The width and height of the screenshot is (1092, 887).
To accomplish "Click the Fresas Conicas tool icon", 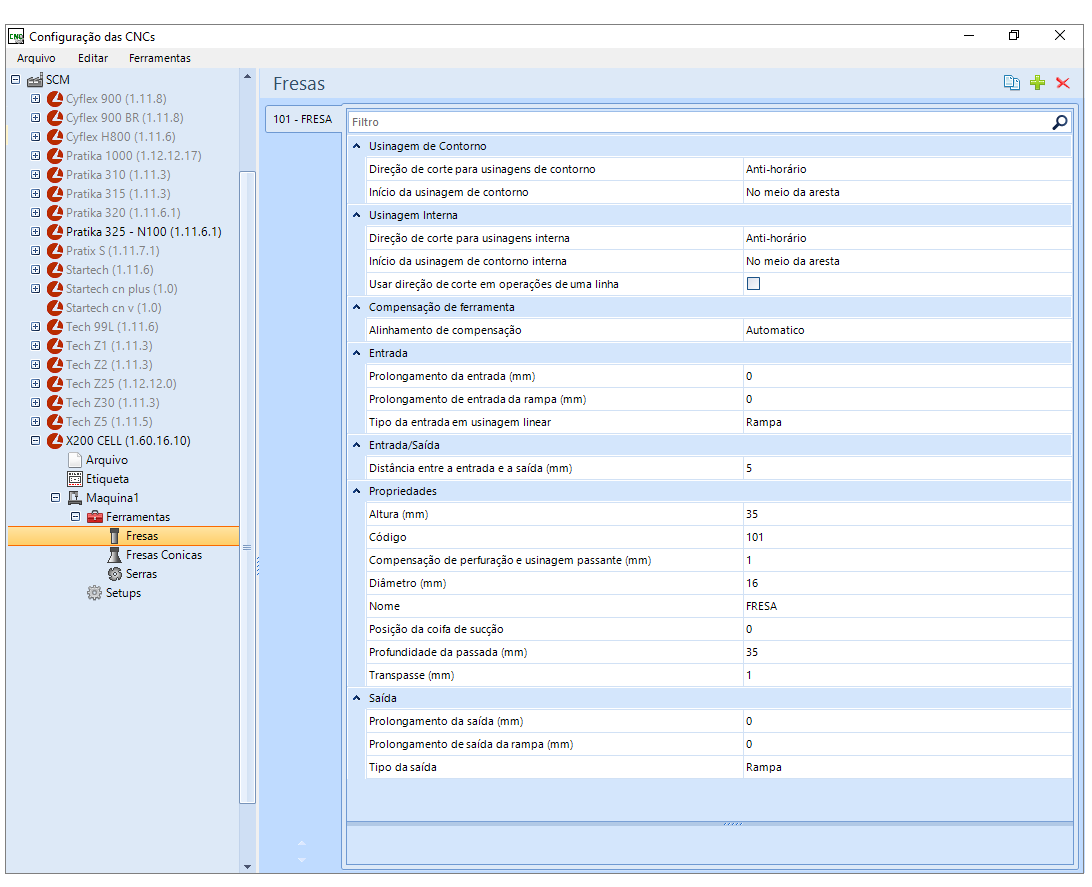I will pos(115,555).
